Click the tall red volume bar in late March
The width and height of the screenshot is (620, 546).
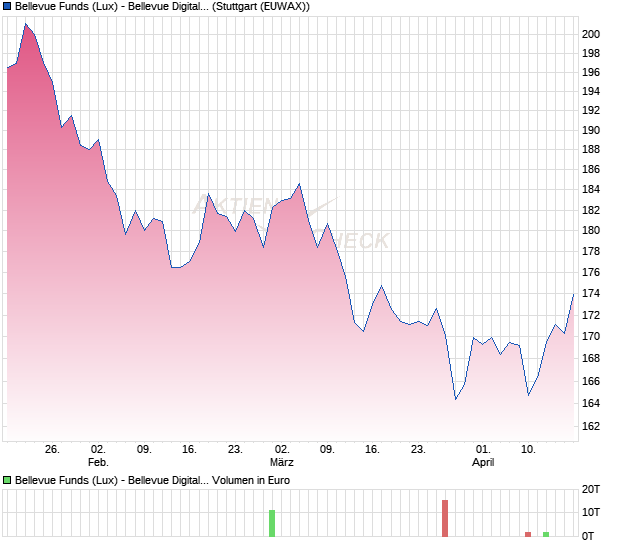[x=445, y=518]
